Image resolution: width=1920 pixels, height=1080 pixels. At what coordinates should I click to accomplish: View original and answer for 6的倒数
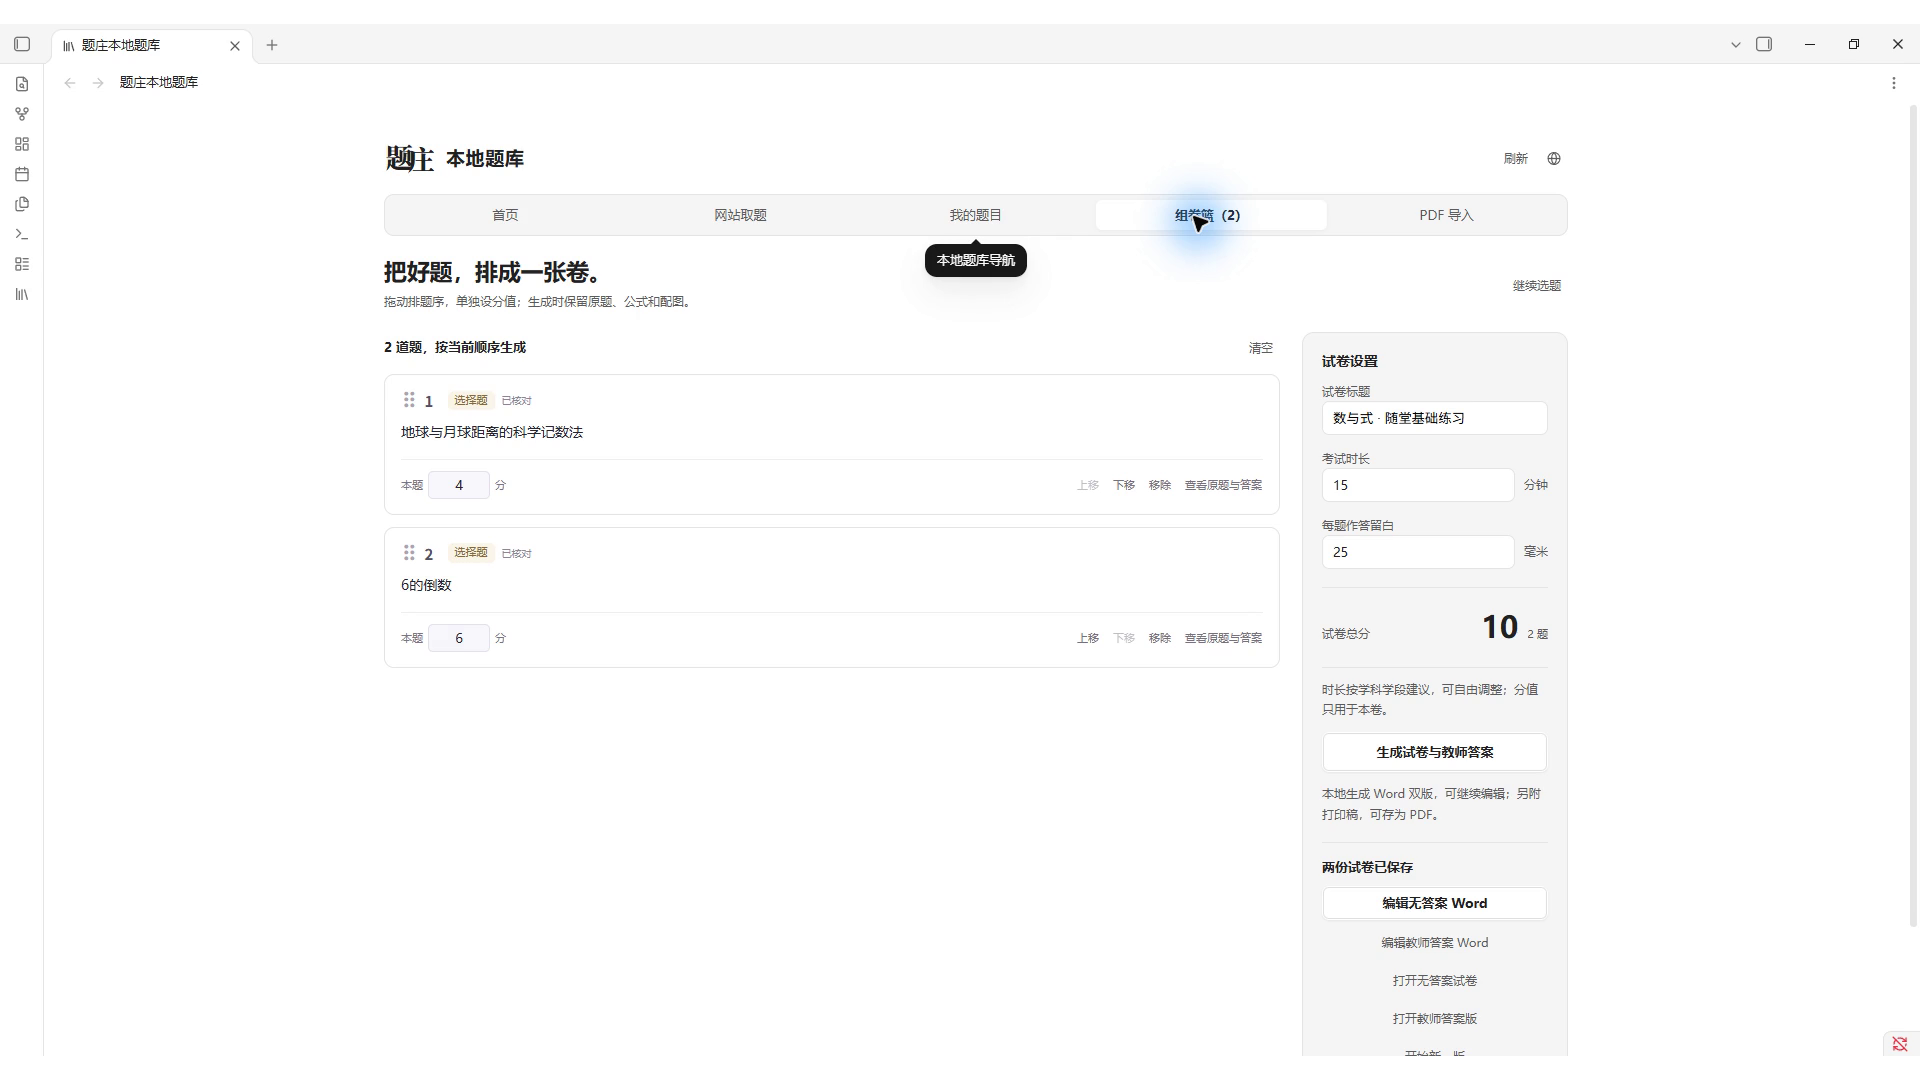click(x=1223, y=638)
